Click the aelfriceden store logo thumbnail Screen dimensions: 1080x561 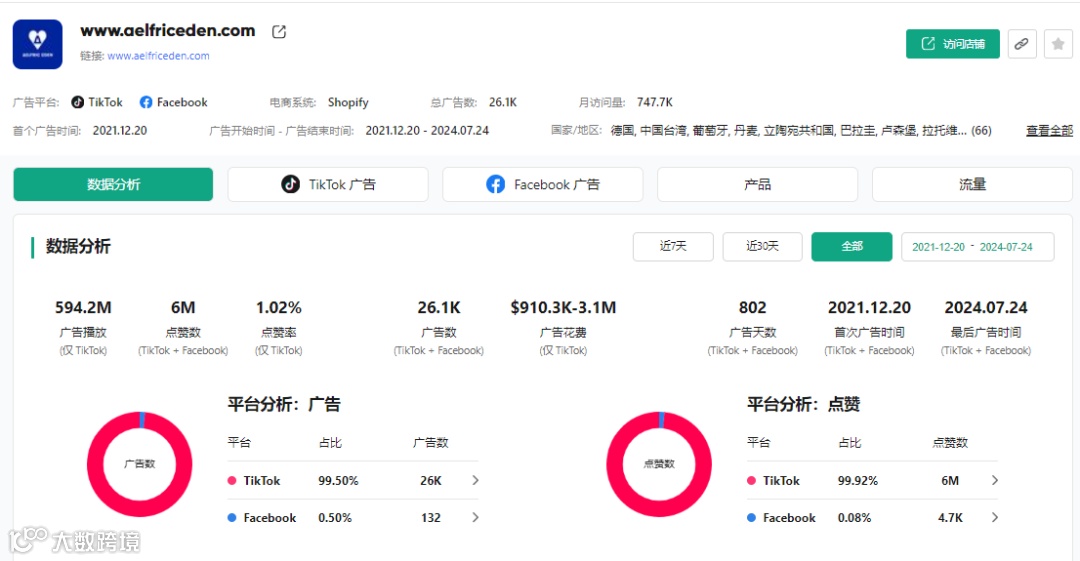point(37,44)
